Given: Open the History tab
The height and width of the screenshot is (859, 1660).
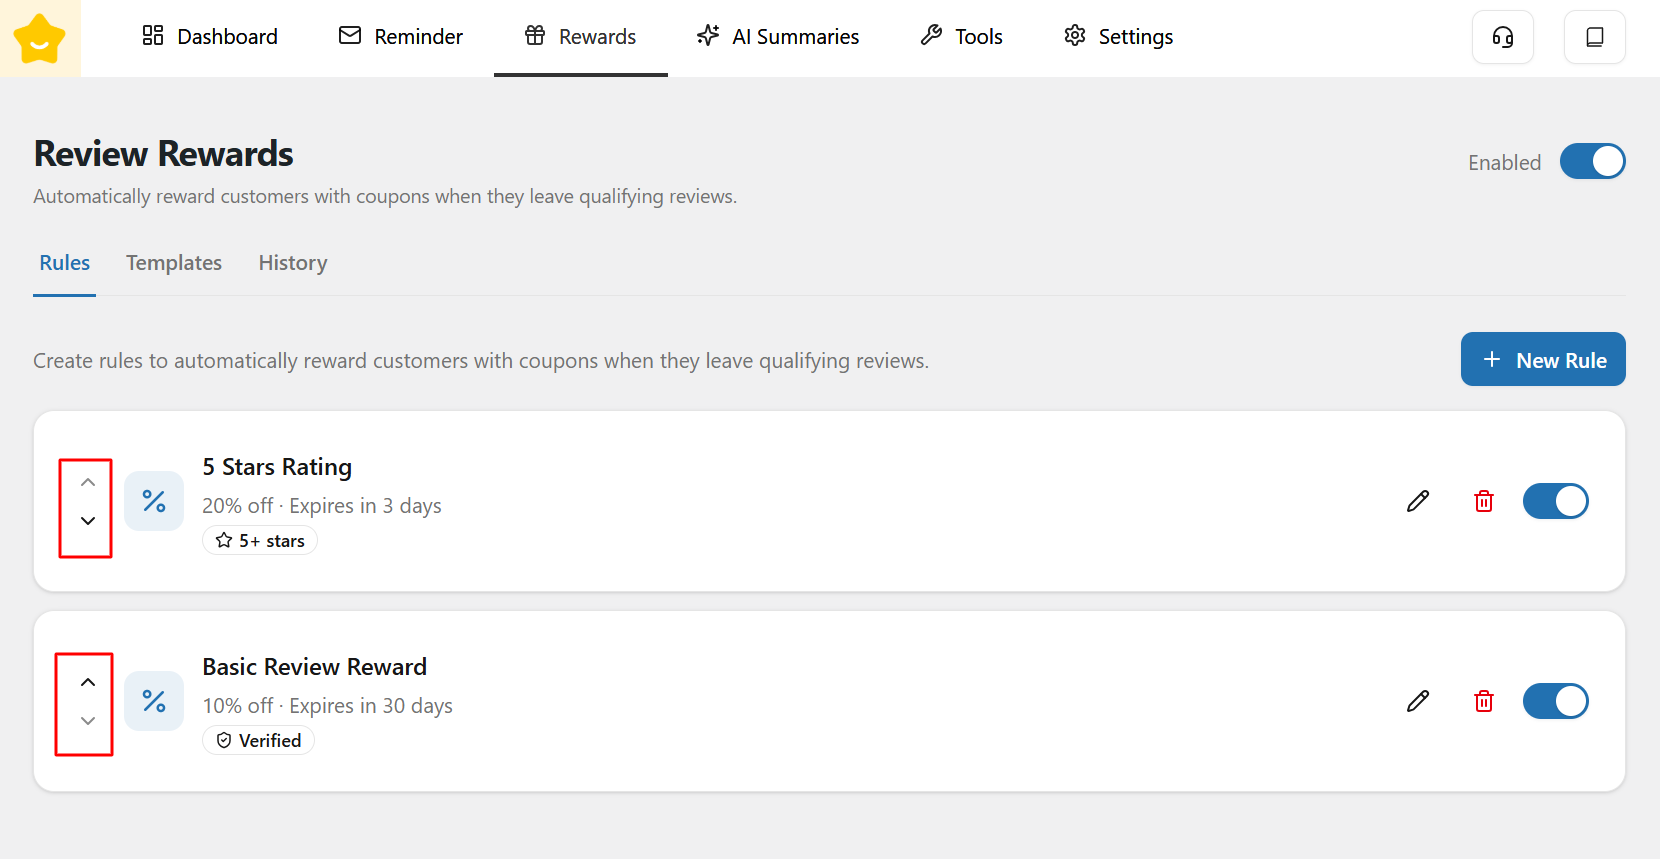Looking at the screenshot, I should (x=293, y=263).
